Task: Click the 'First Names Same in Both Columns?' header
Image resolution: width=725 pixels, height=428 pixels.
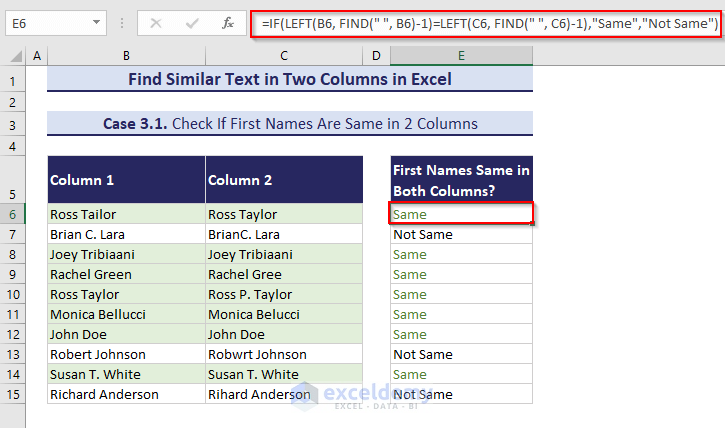Action: click(461, 180)
